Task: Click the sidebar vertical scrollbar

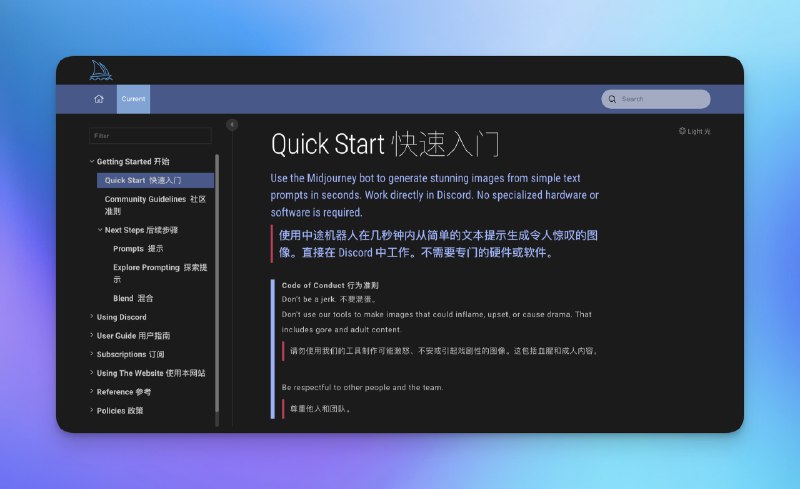Action: 217,283
